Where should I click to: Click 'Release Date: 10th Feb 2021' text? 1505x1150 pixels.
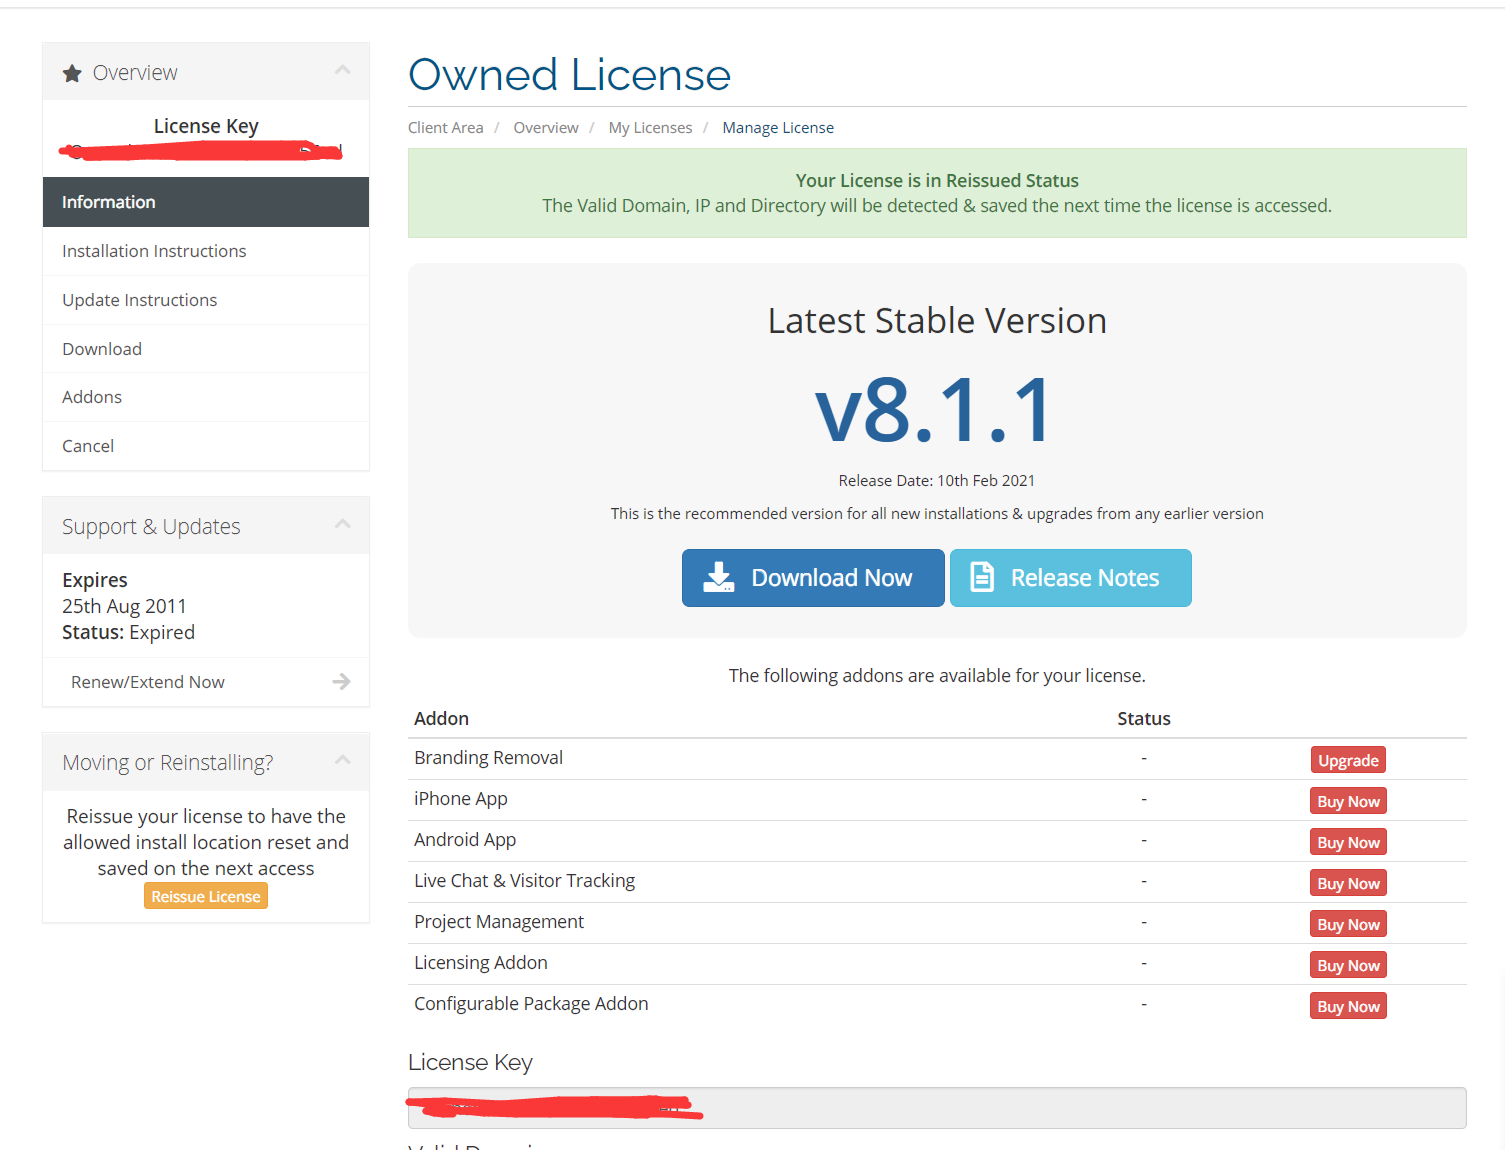[937, 481]
